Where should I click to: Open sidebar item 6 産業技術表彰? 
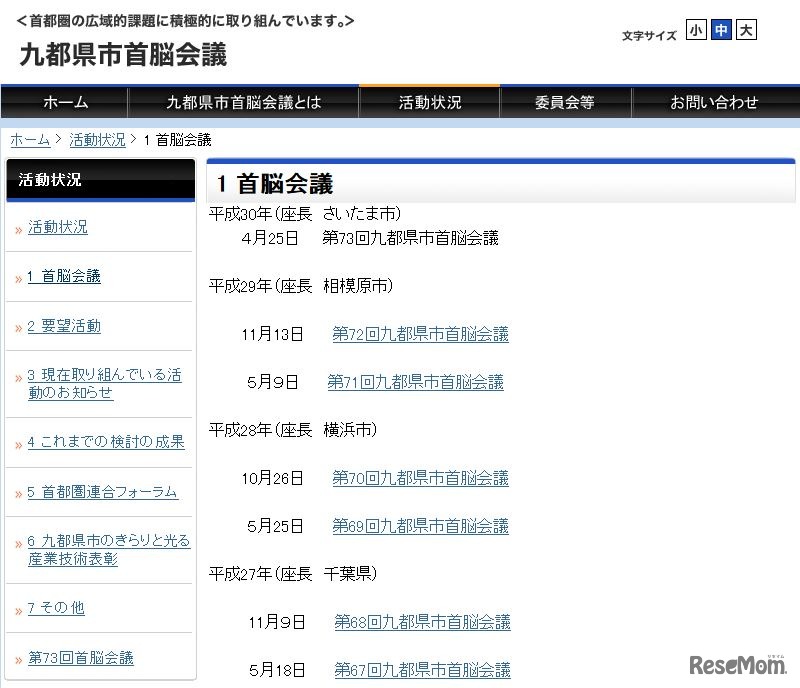(108, 550)
